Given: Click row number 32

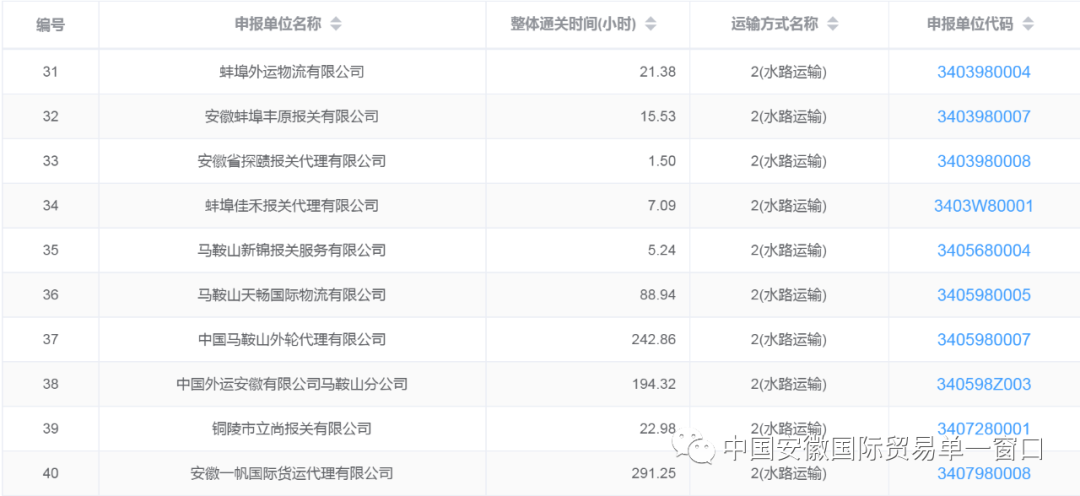Looking at the screenshot, I should click(x=50, y=116).
